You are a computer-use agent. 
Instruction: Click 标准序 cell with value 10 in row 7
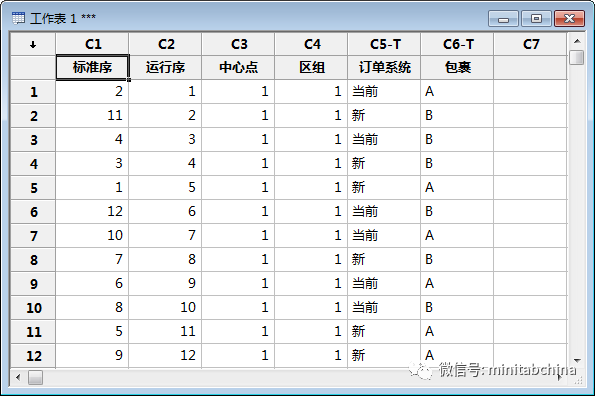[x=92, y=236]
